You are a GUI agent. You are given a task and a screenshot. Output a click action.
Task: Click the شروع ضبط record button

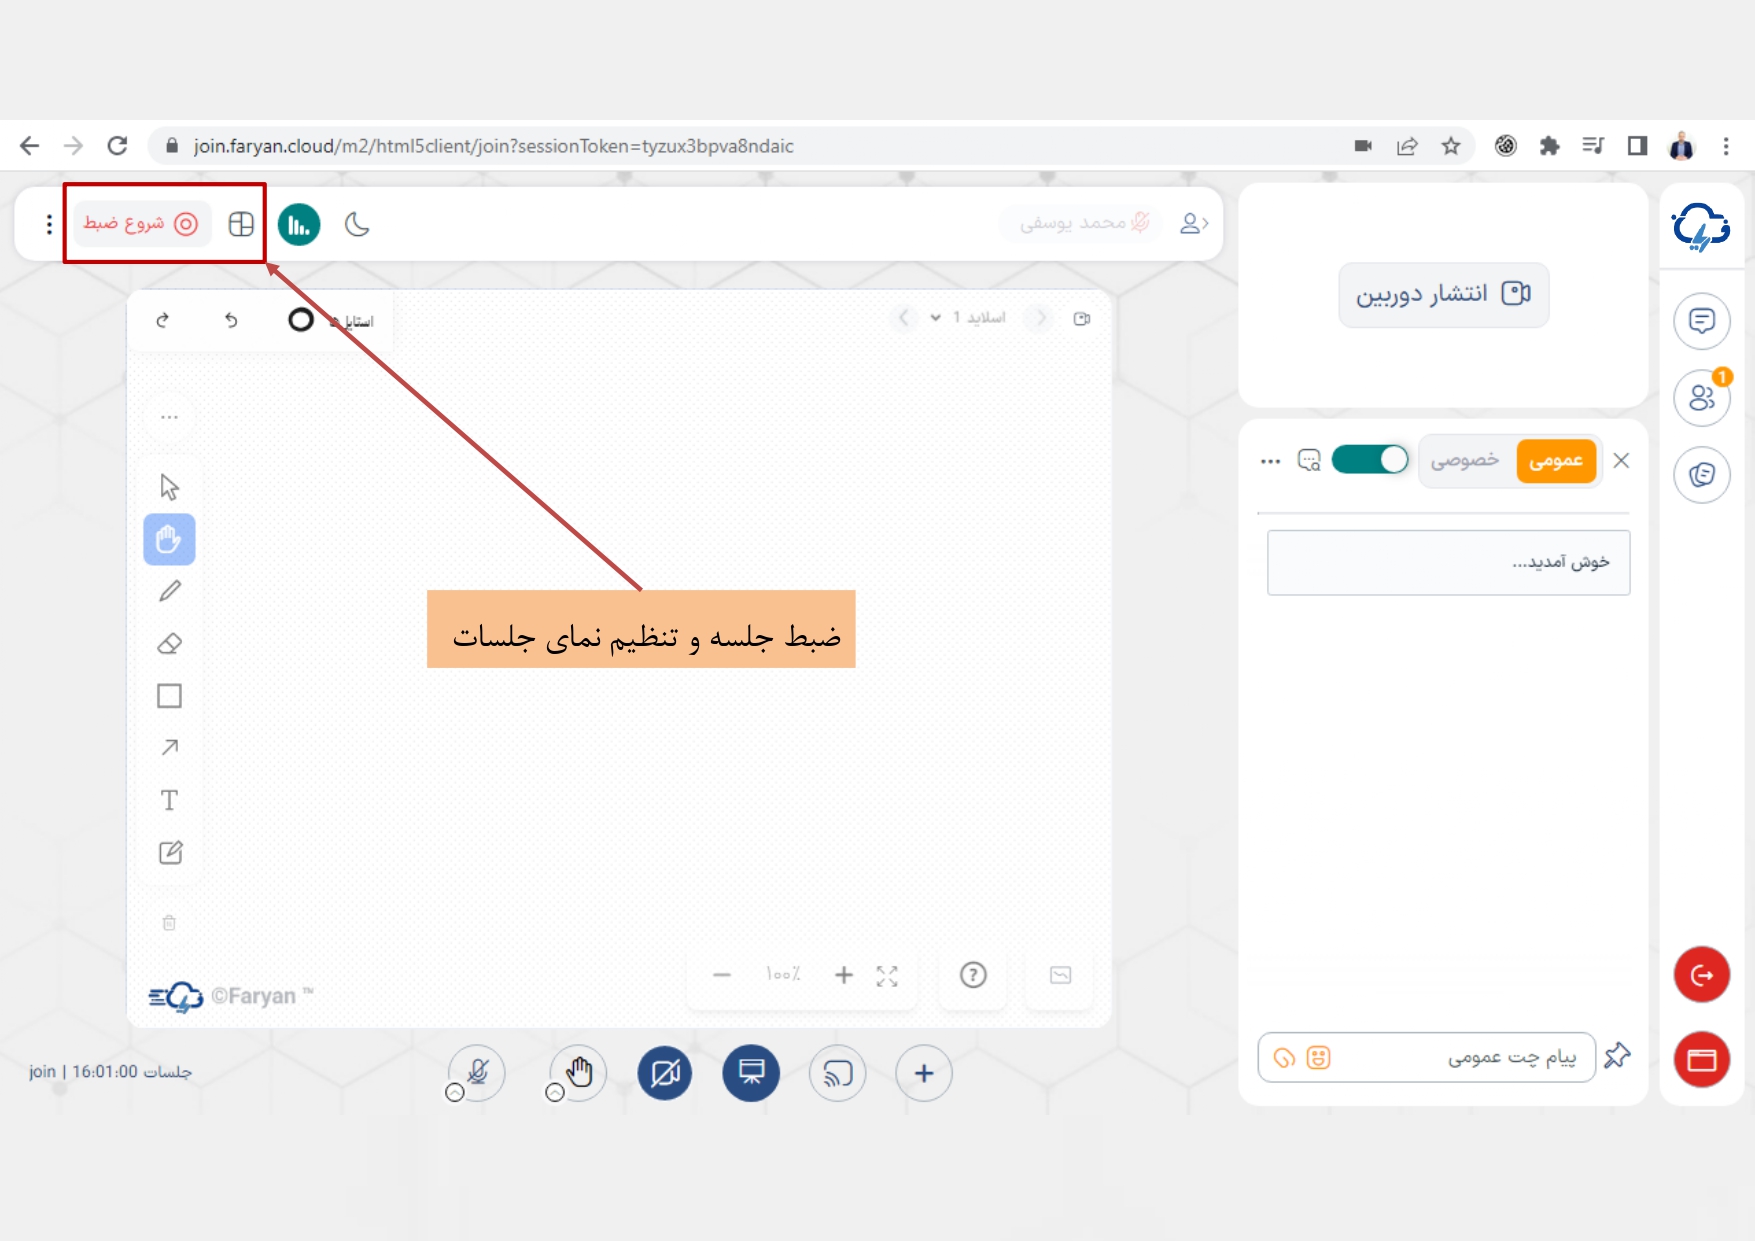pyautogui.click(x=141, y=223)
